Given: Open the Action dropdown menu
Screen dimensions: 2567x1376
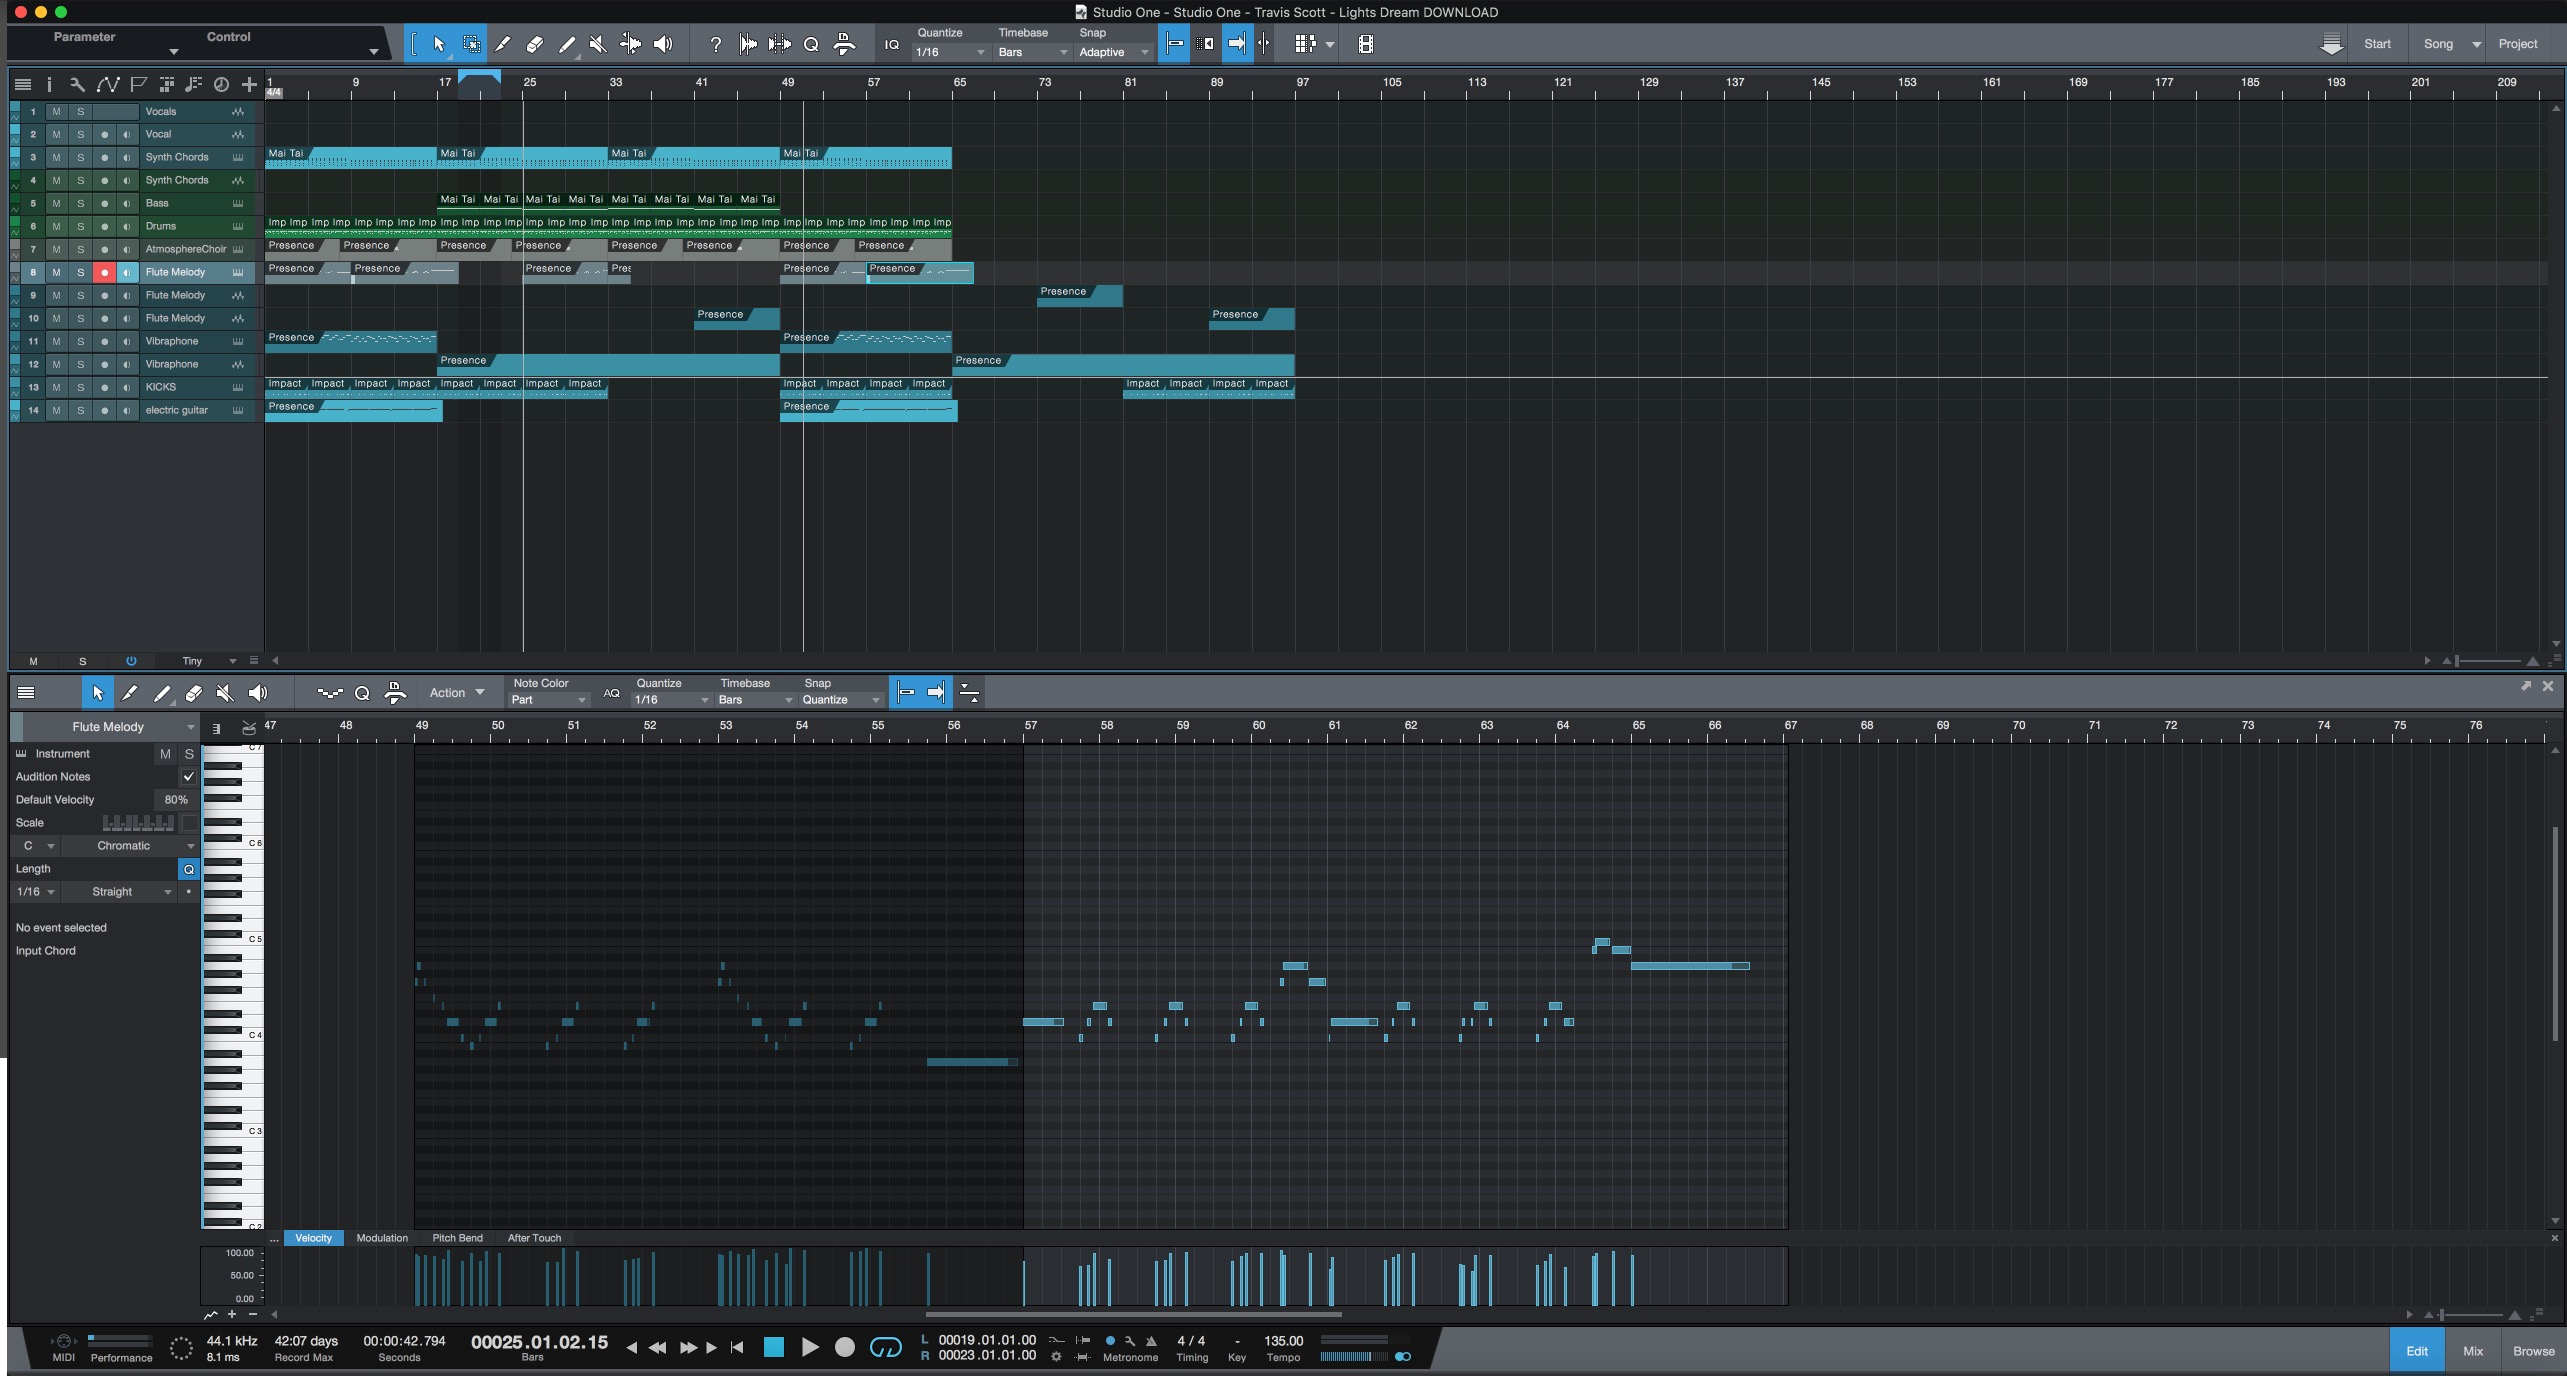Looking at the screenshot, I should [x=456, y=692].
